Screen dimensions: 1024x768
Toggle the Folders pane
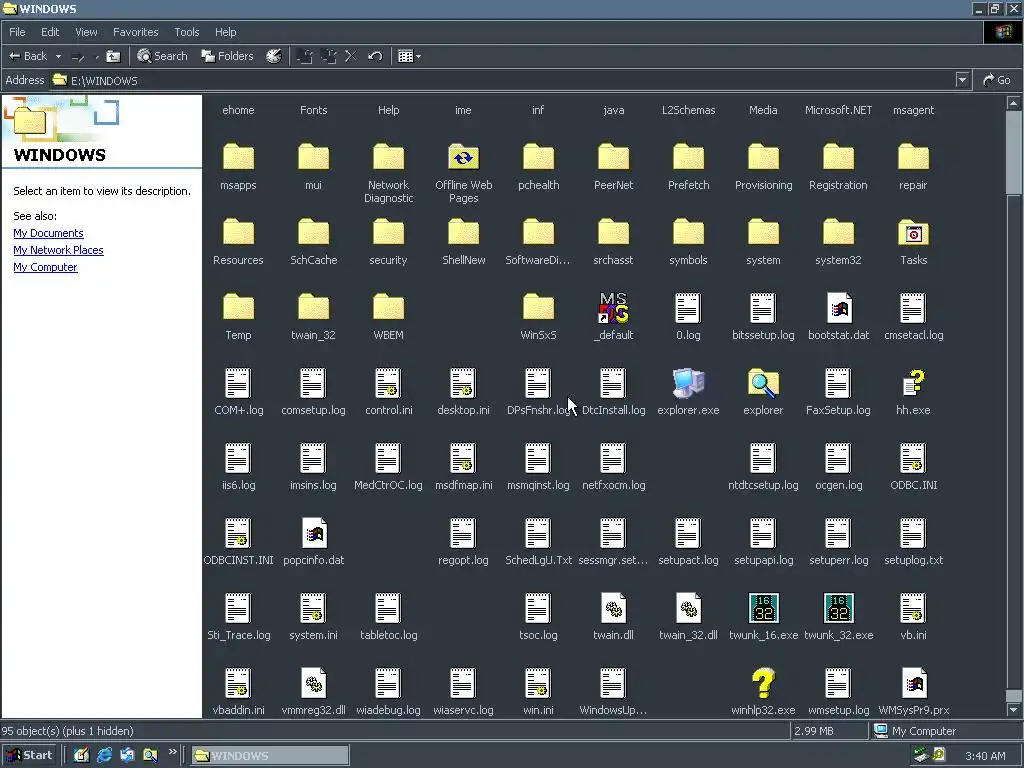227,56
